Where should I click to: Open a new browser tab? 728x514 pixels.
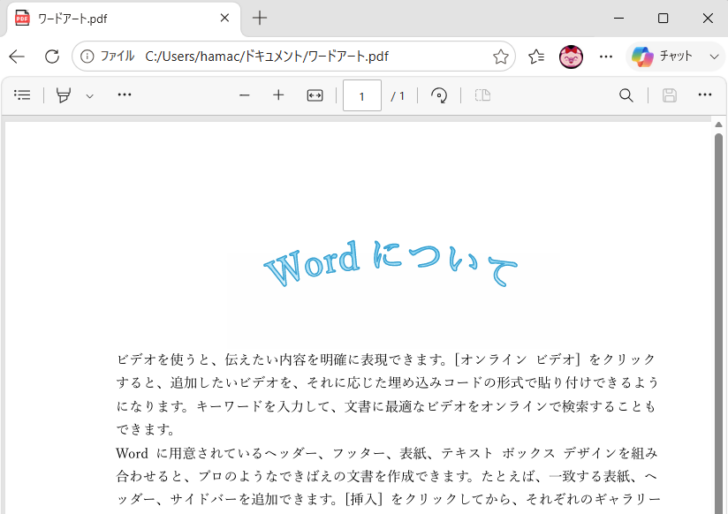(x=260, y=18)
